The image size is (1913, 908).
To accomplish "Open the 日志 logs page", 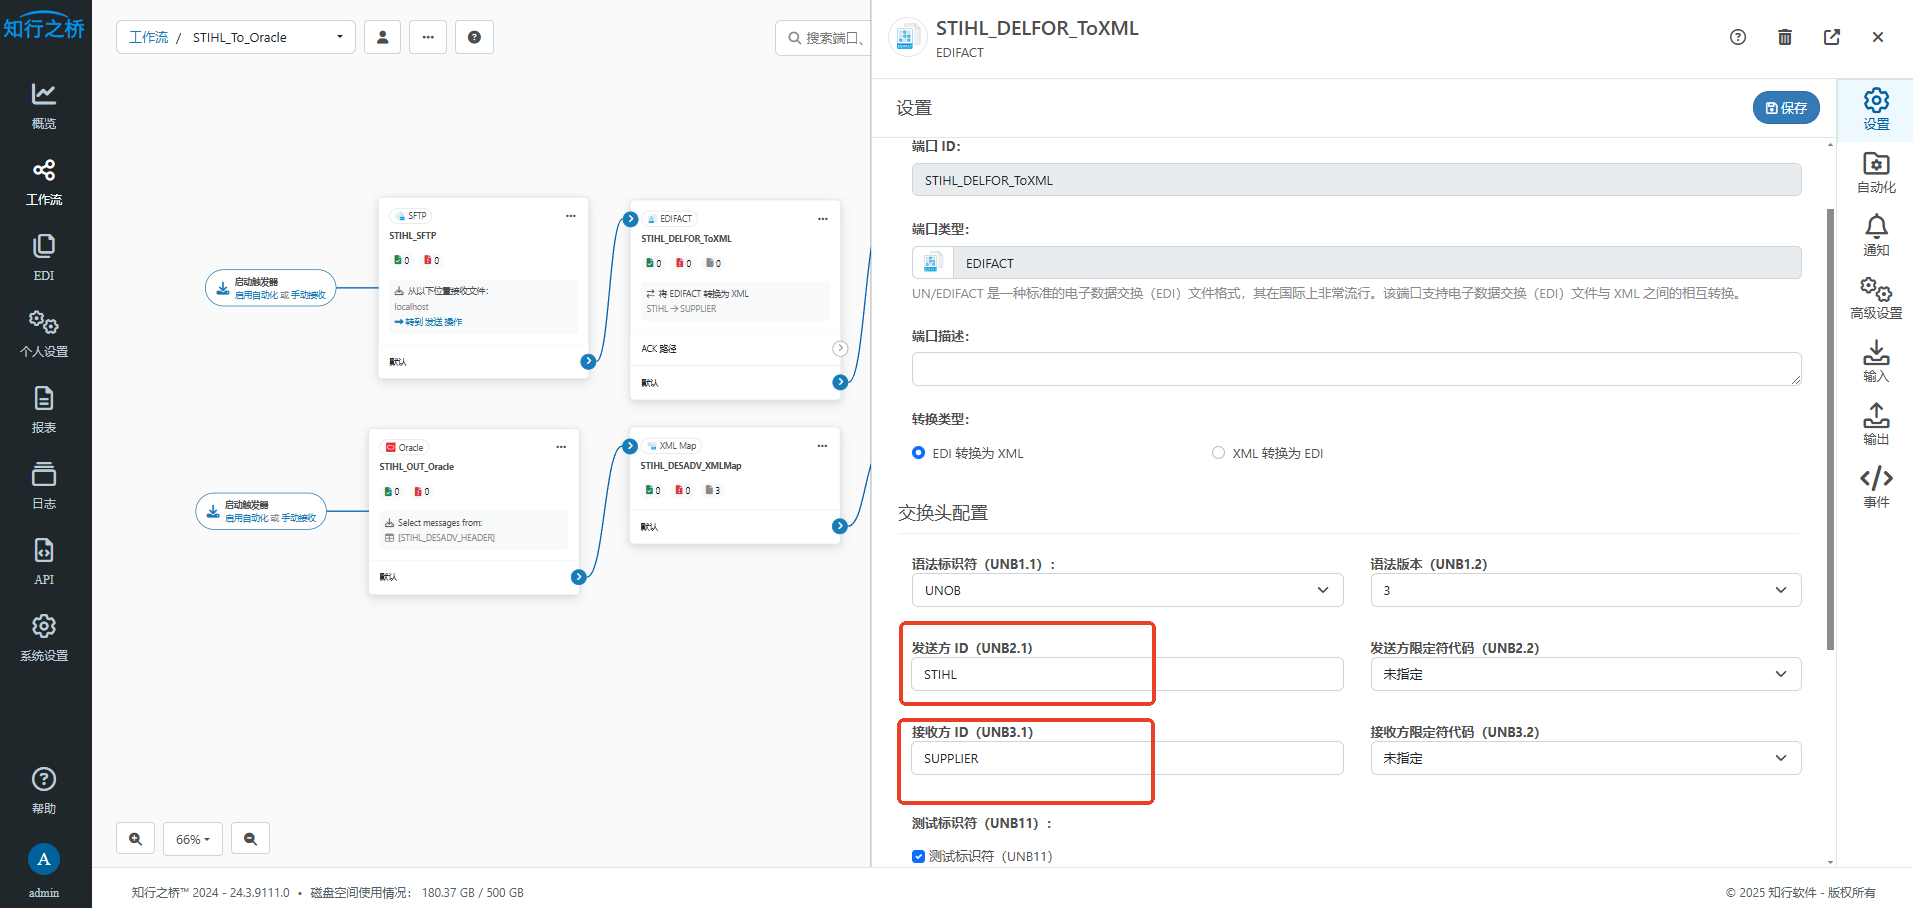I will pos(44,485).
